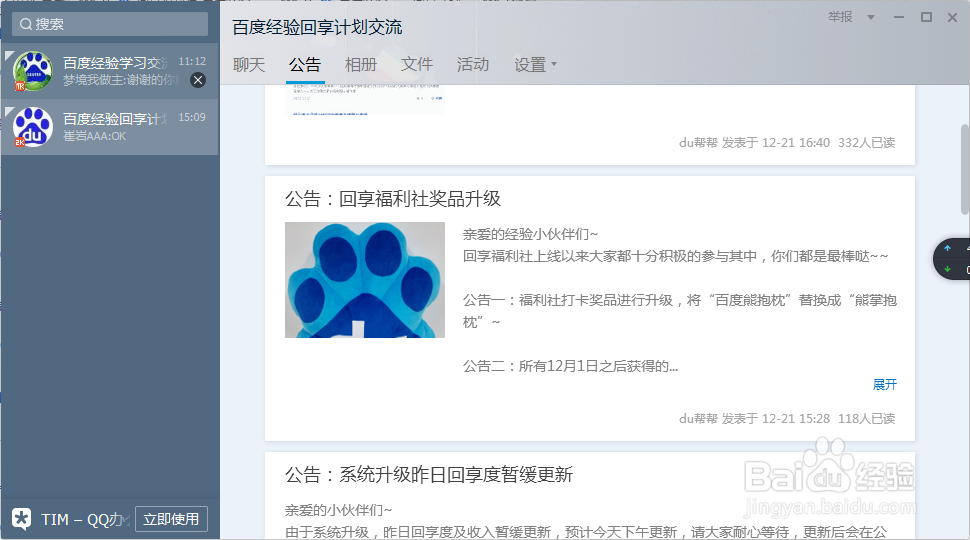Image resolution: width=970 pixels, height=540 pixels.
Task: Open the 活动 tab
Action: click(x=473, y=64)
